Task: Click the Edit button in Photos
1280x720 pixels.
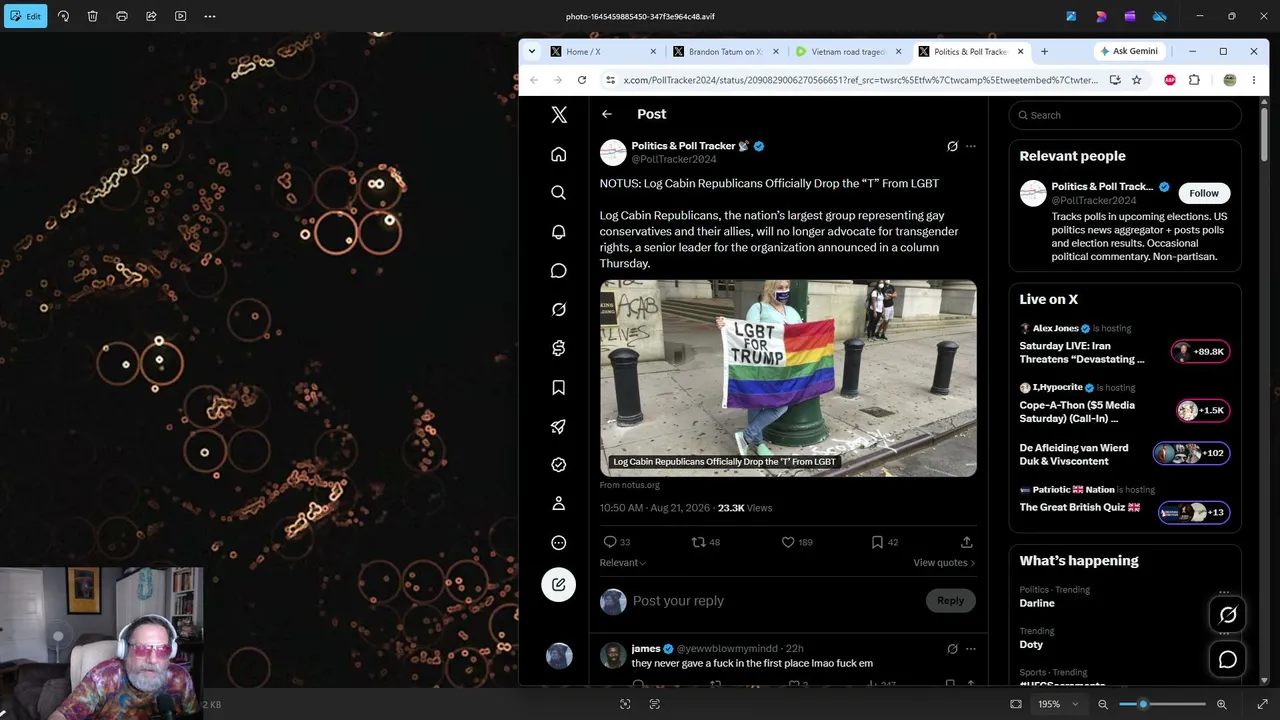Action: click(25, 16)
